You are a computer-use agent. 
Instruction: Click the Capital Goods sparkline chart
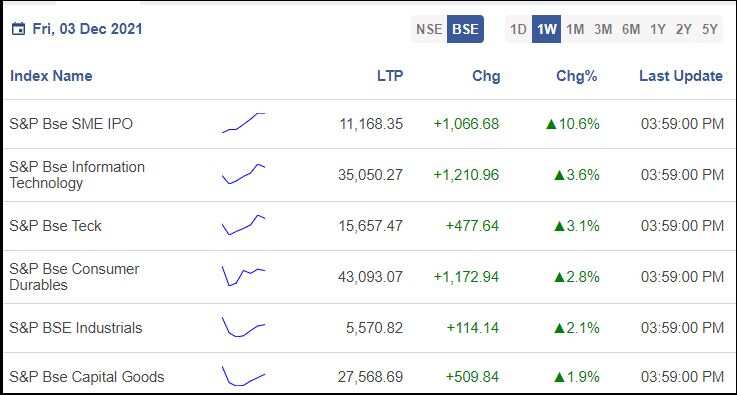[243, 376]
